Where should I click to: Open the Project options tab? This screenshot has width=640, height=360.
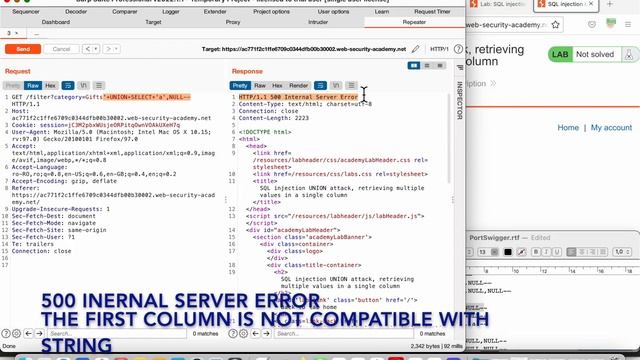[x=271, y=11]
